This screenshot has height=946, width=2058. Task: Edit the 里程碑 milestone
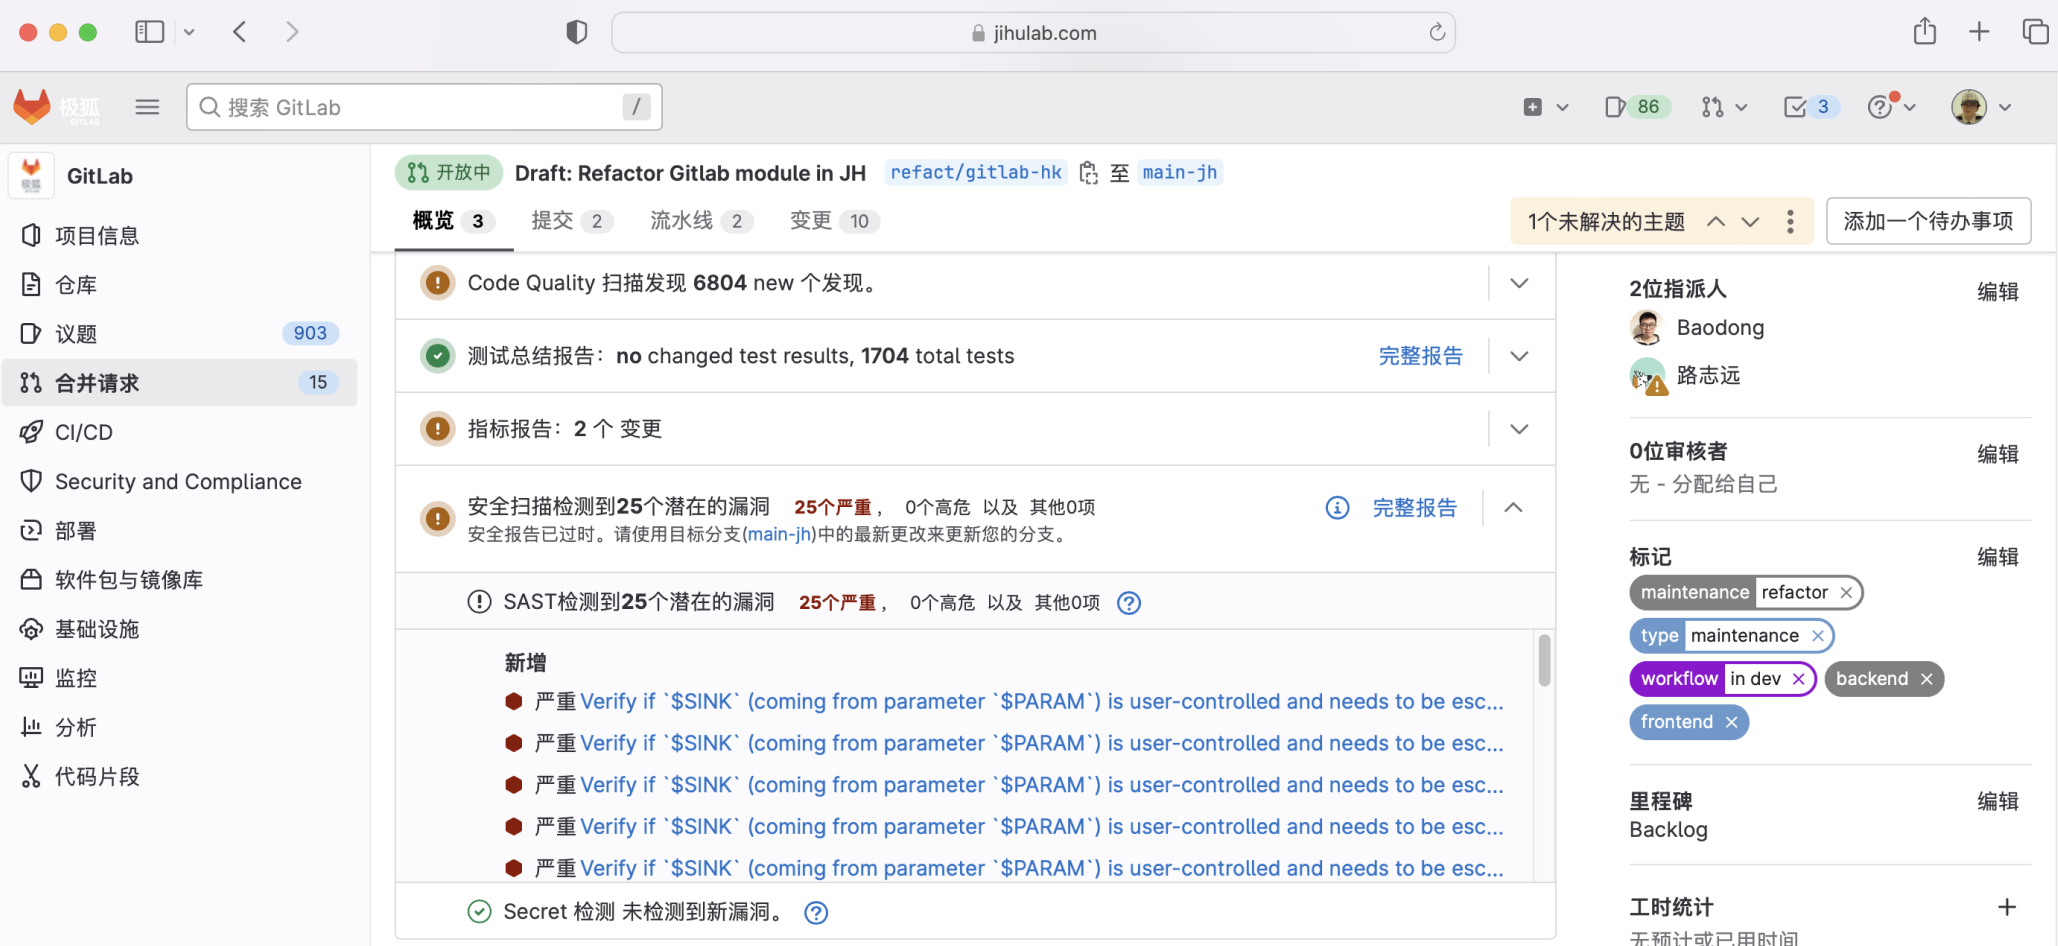coord(1997,801)
